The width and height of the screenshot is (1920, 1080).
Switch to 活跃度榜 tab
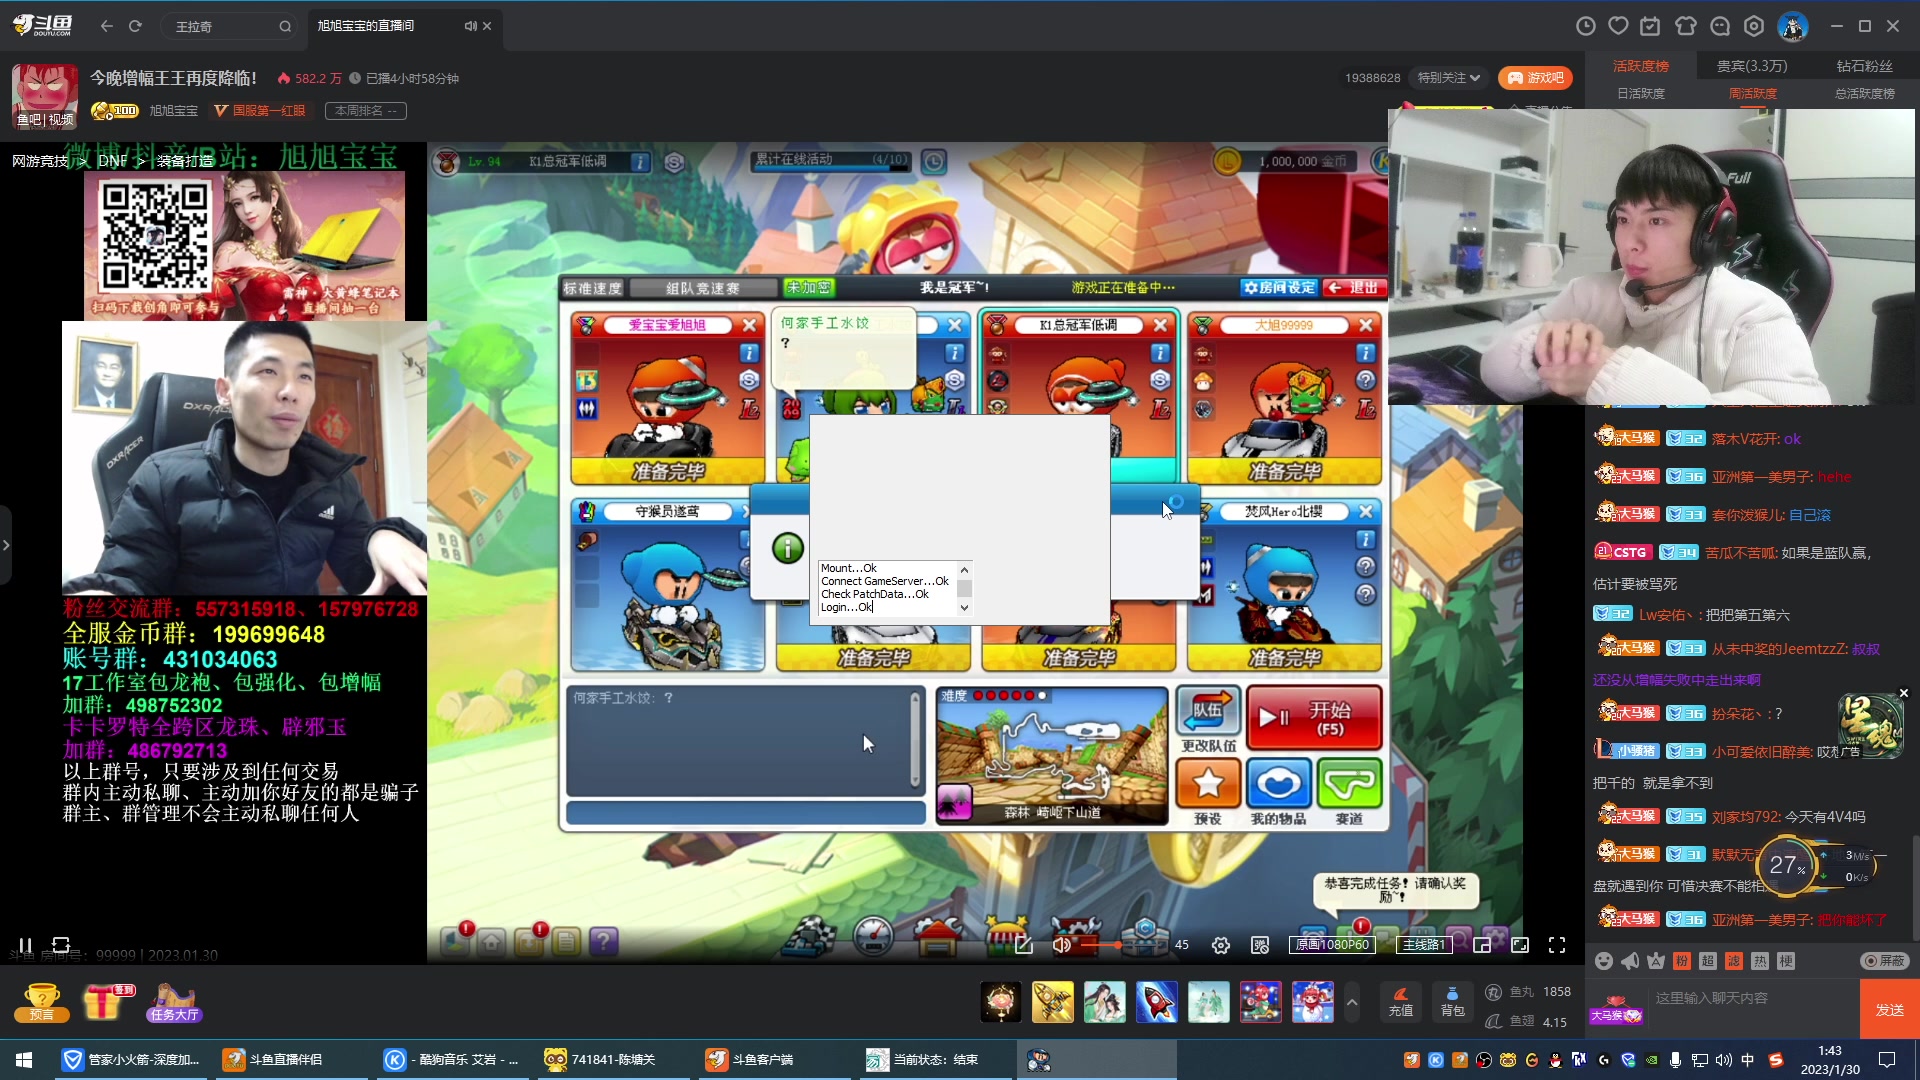click(x=1641, y=66)
